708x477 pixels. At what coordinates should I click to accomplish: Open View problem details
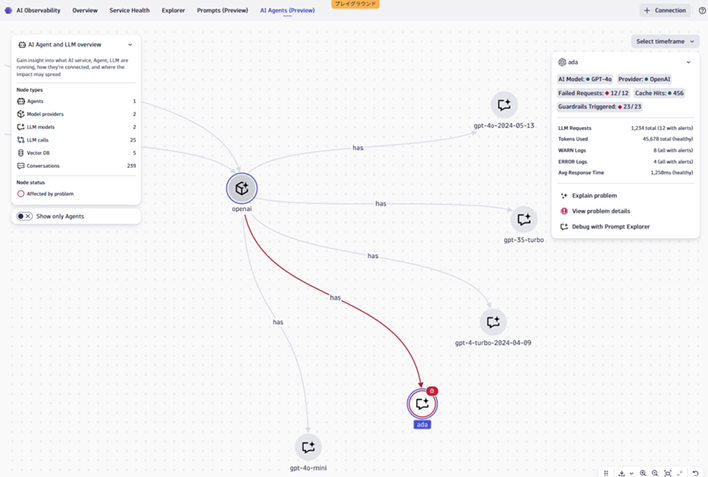point(600,211)
